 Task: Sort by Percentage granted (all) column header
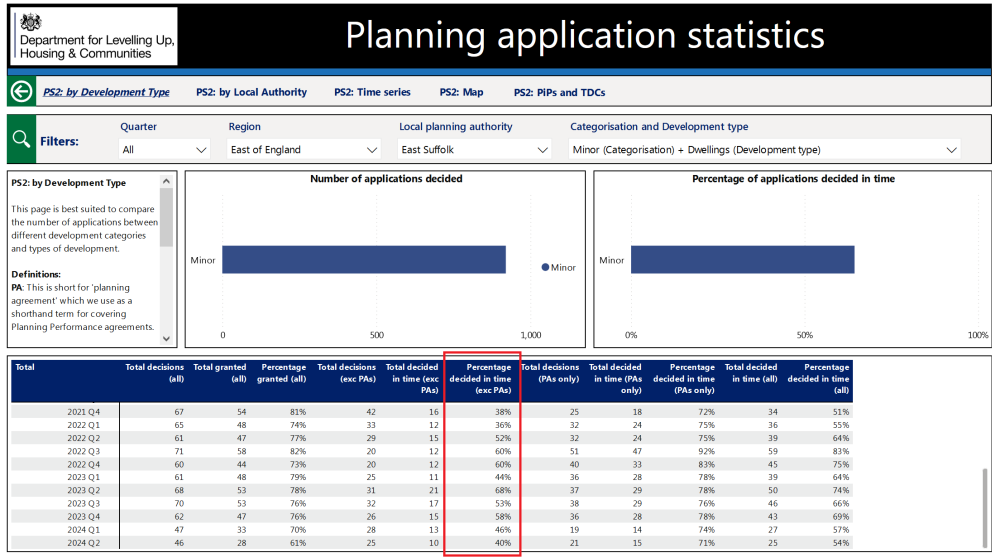tap(281, 372)
